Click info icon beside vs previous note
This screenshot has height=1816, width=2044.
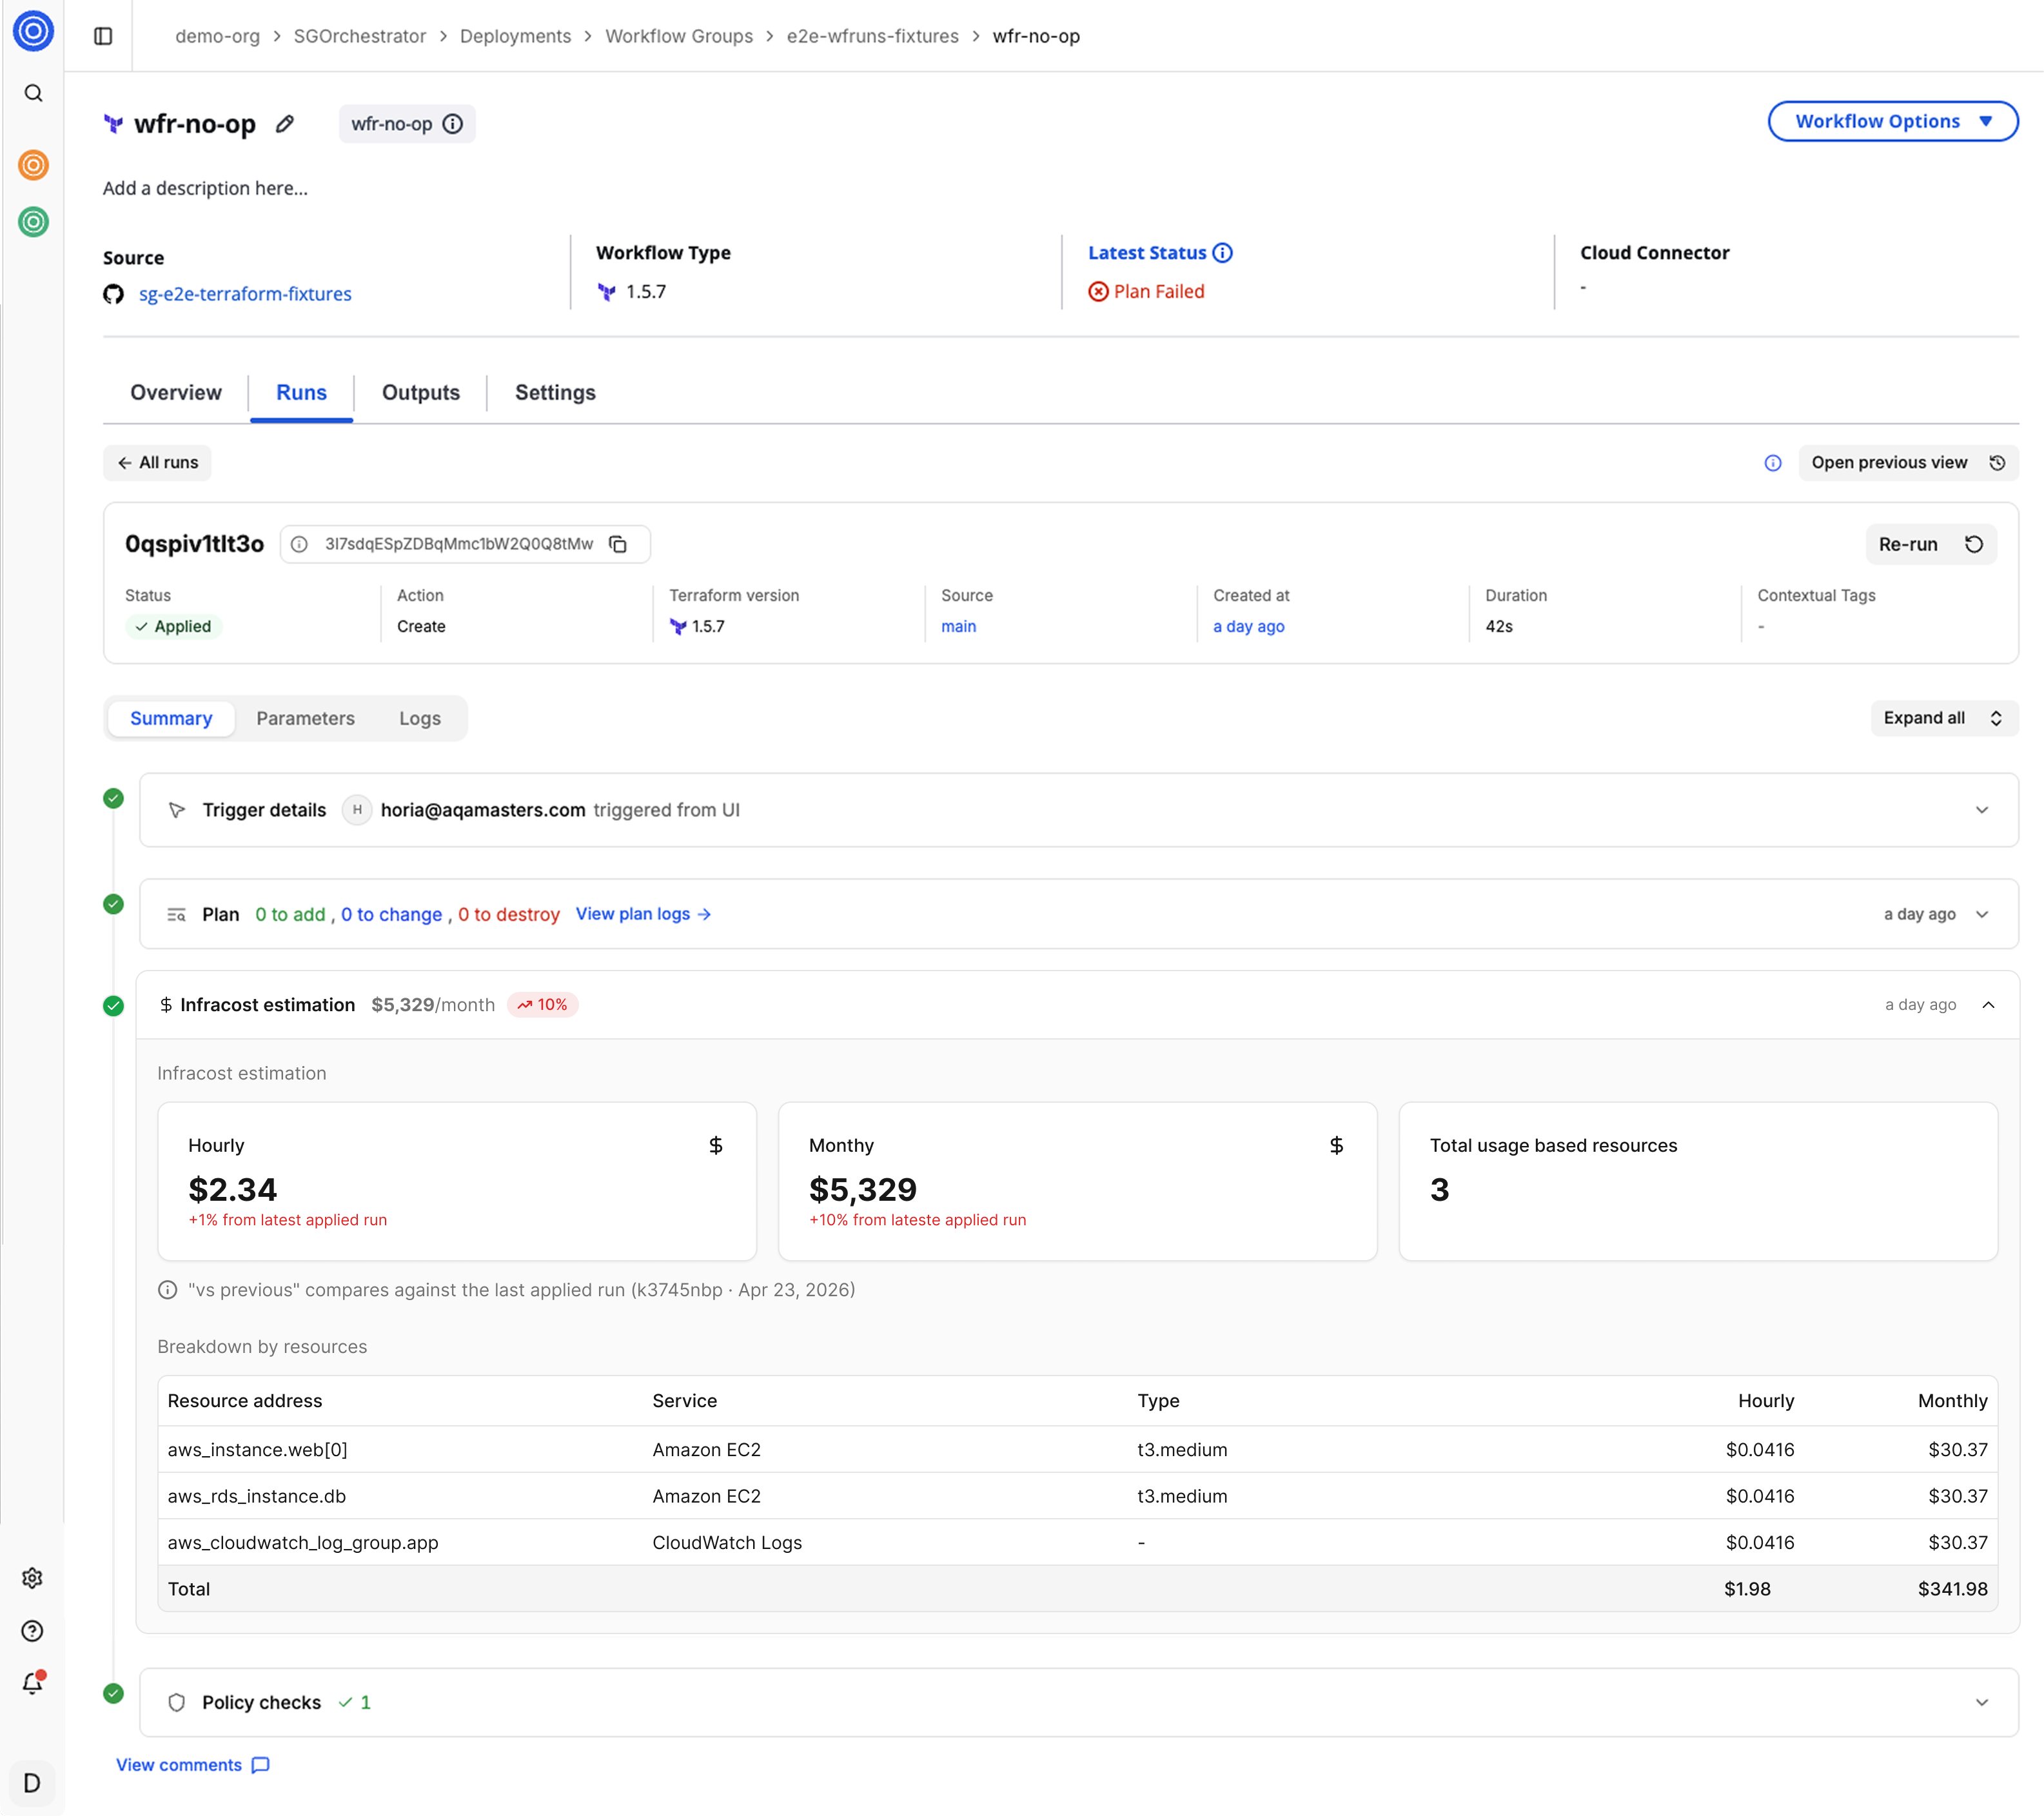168,1290
